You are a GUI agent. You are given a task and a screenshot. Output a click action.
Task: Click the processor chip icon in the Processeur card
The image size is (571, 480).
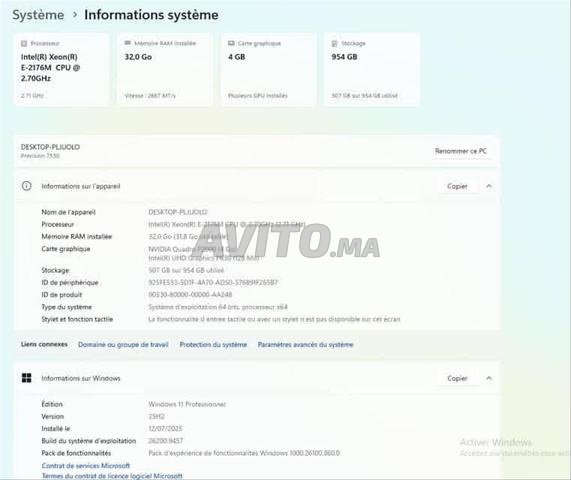(x=24, y=43)
